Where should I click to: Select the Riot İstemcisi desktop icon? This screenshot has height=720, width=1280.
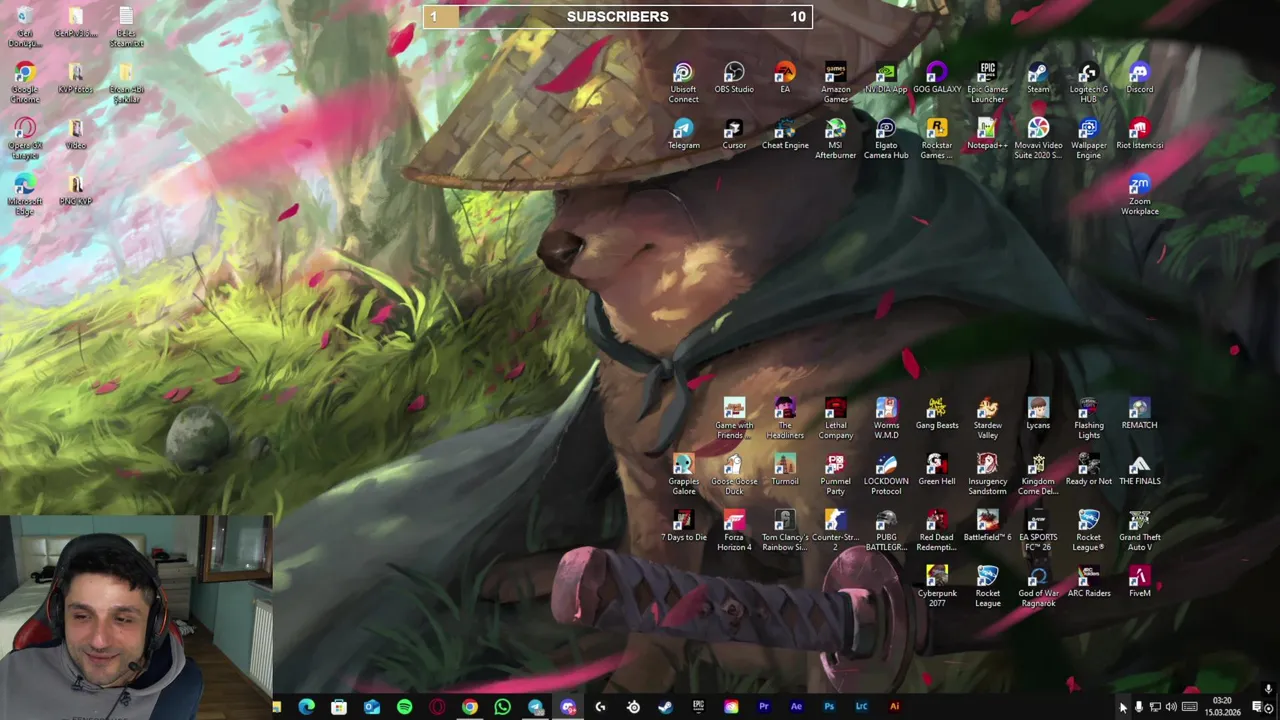click(x=1139, y=134)
